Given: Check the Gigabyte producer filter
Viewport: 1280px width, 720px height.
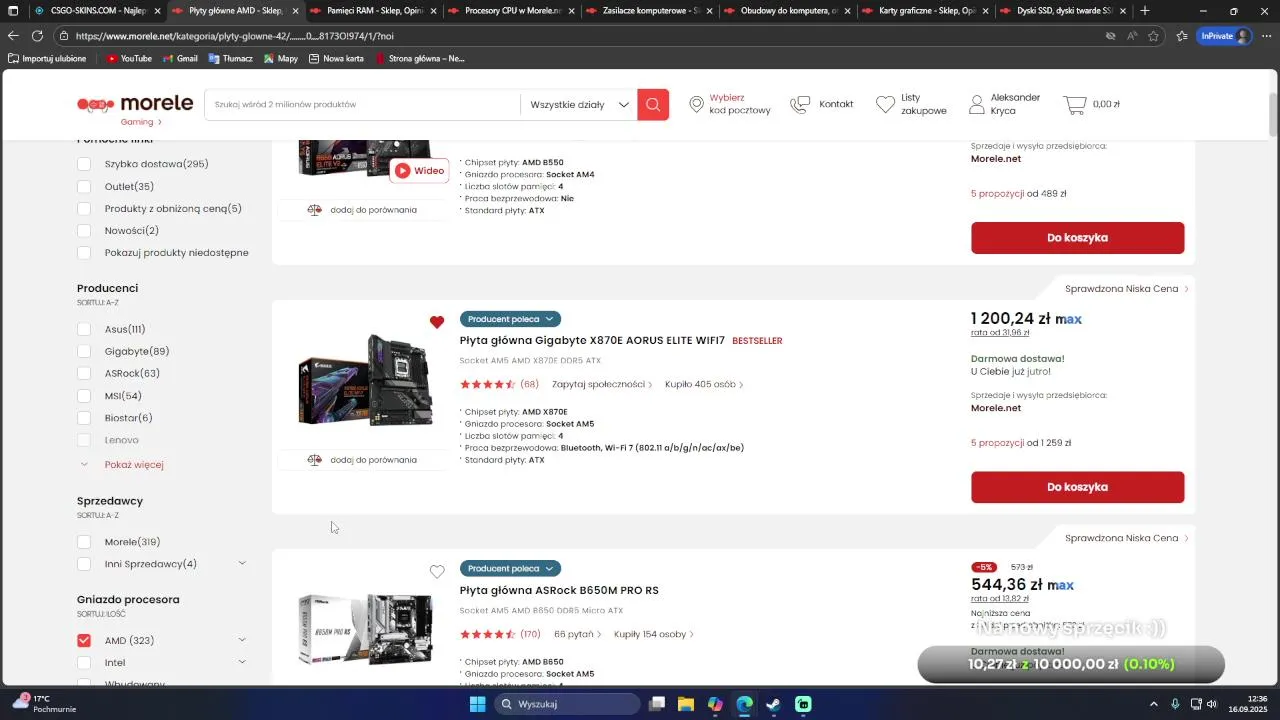Looking at the screenshot, I should pyautogui.click(x=84, y=351).
